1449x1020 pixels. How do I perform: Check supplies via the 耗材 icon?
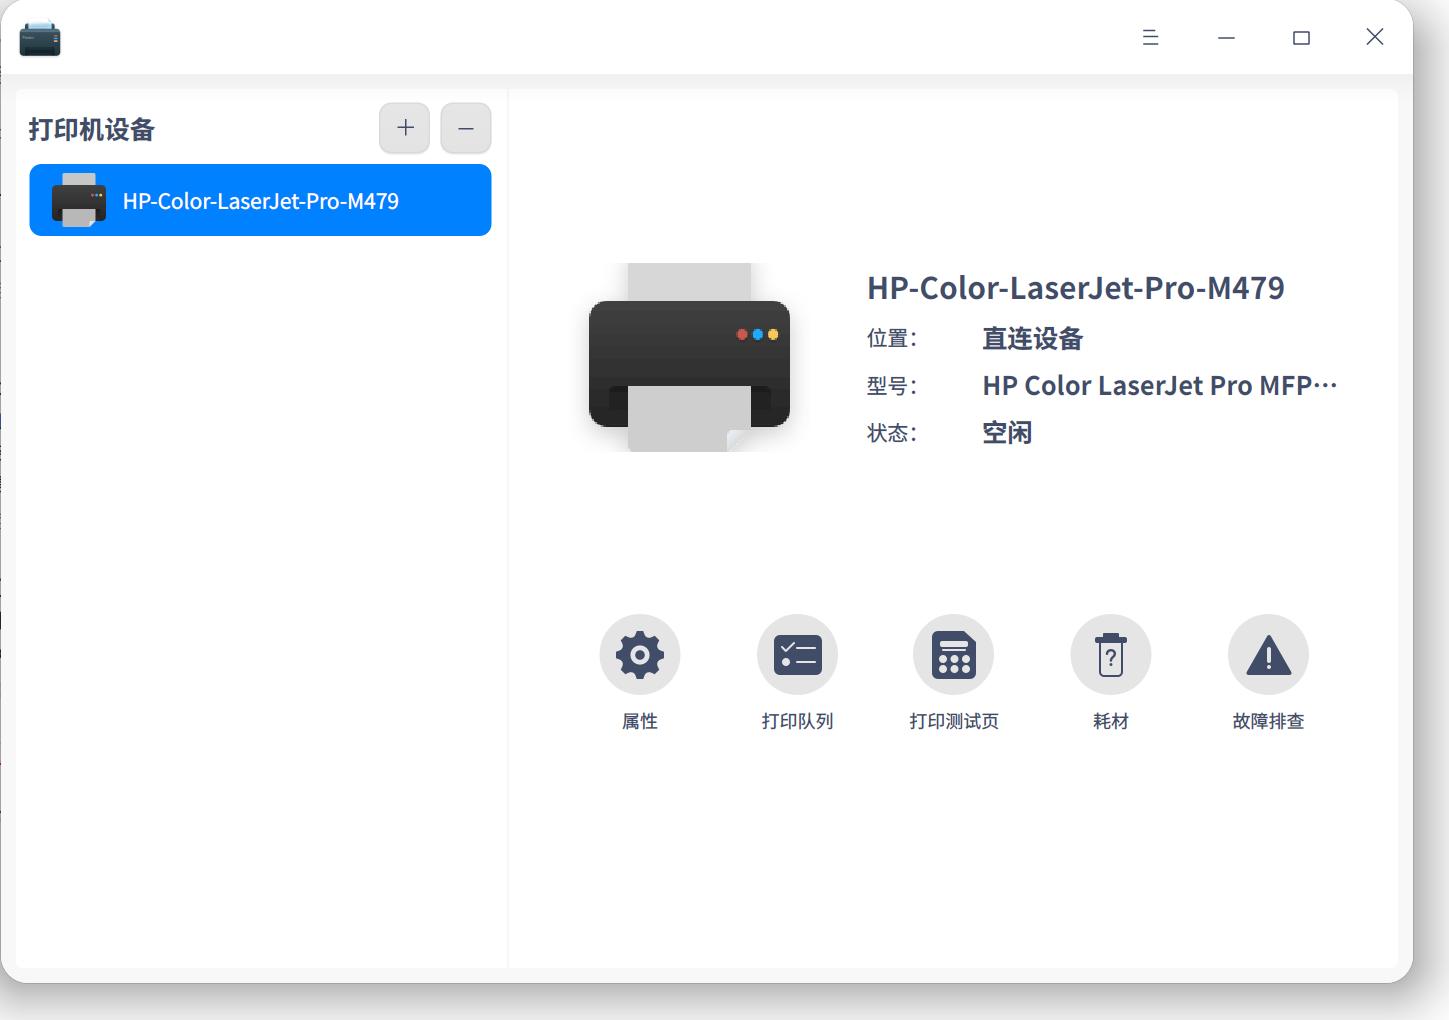click(x=1111, y=655)
